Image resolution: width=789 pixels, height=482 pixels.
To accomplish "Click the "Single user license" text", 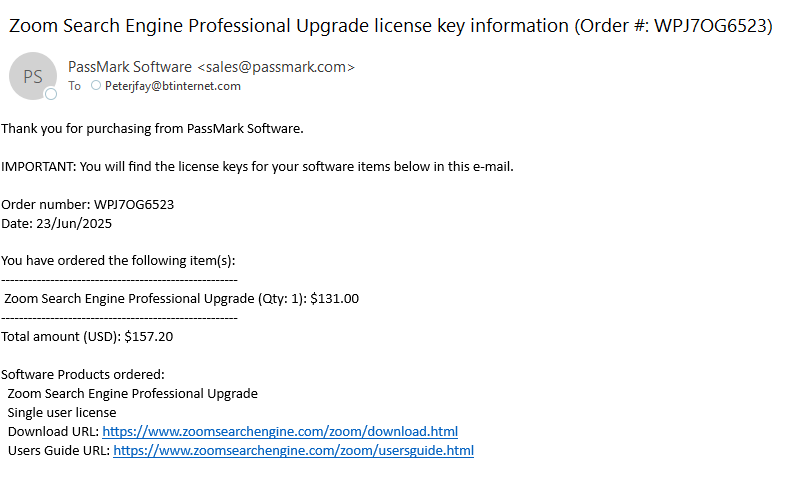I will [x=62, y=413].
